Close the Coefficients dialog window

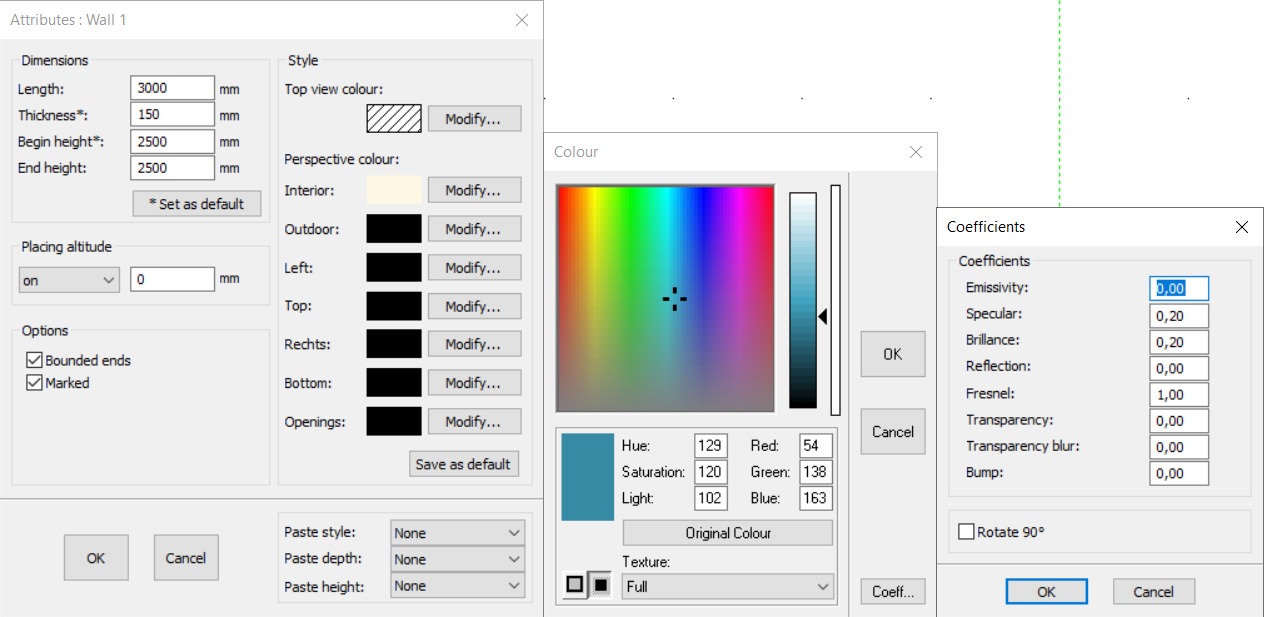[x=1241, y=227]
